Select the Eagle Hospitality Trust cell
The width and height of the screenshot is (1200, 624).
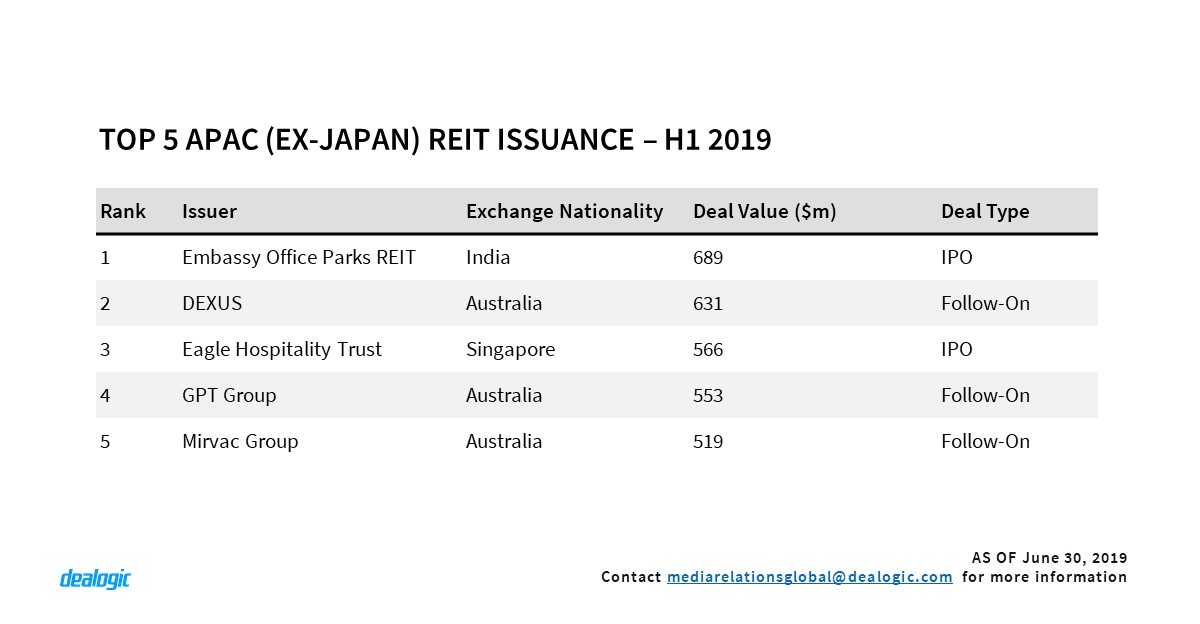point(282,350)
